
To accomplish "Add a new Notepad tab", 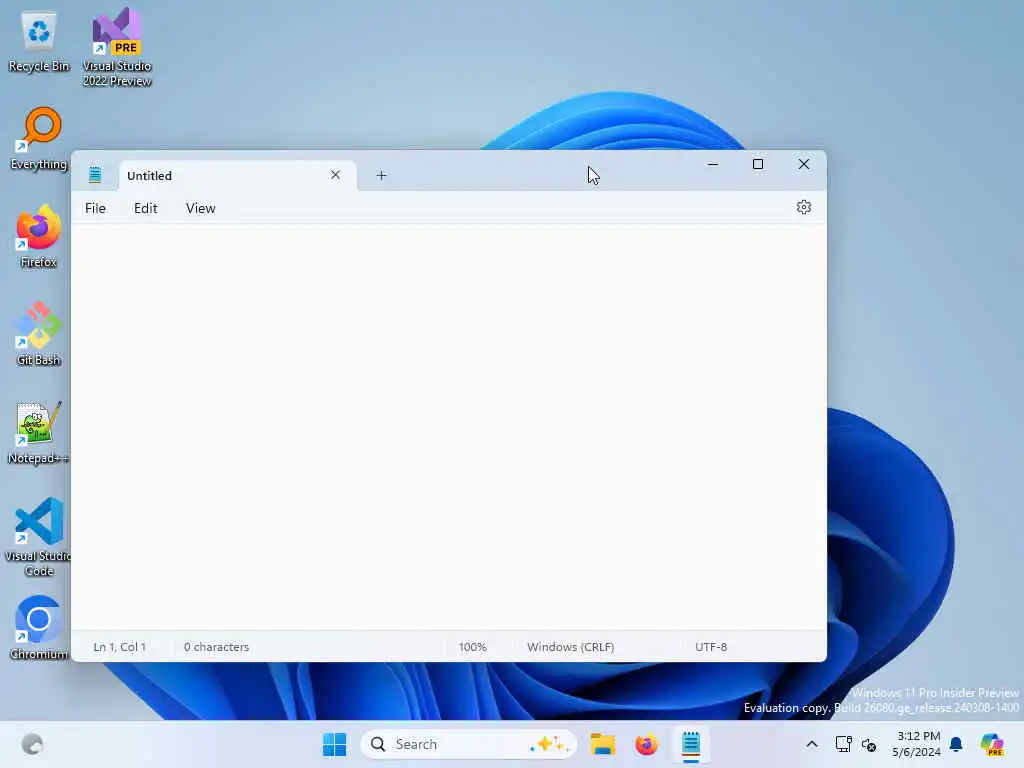I will pos(381,175).
